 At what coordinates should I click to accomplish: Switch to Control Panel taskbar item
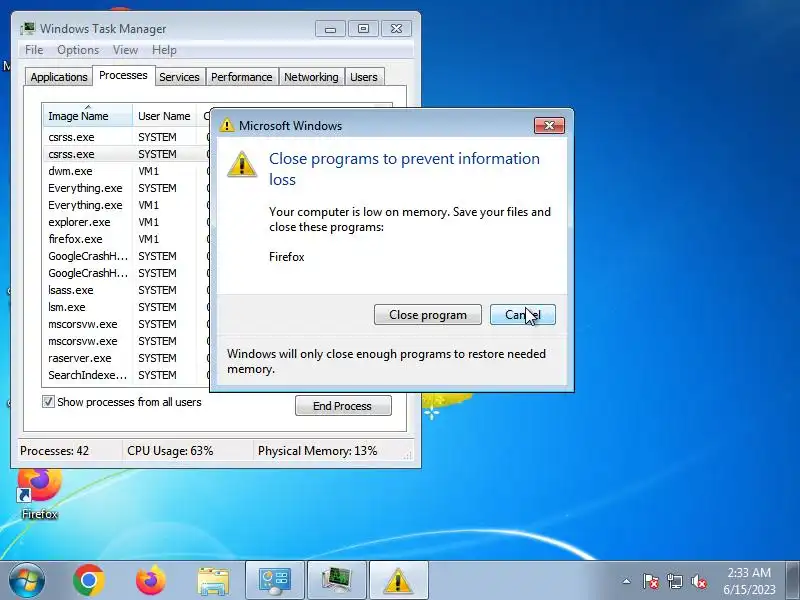[275, 581]
